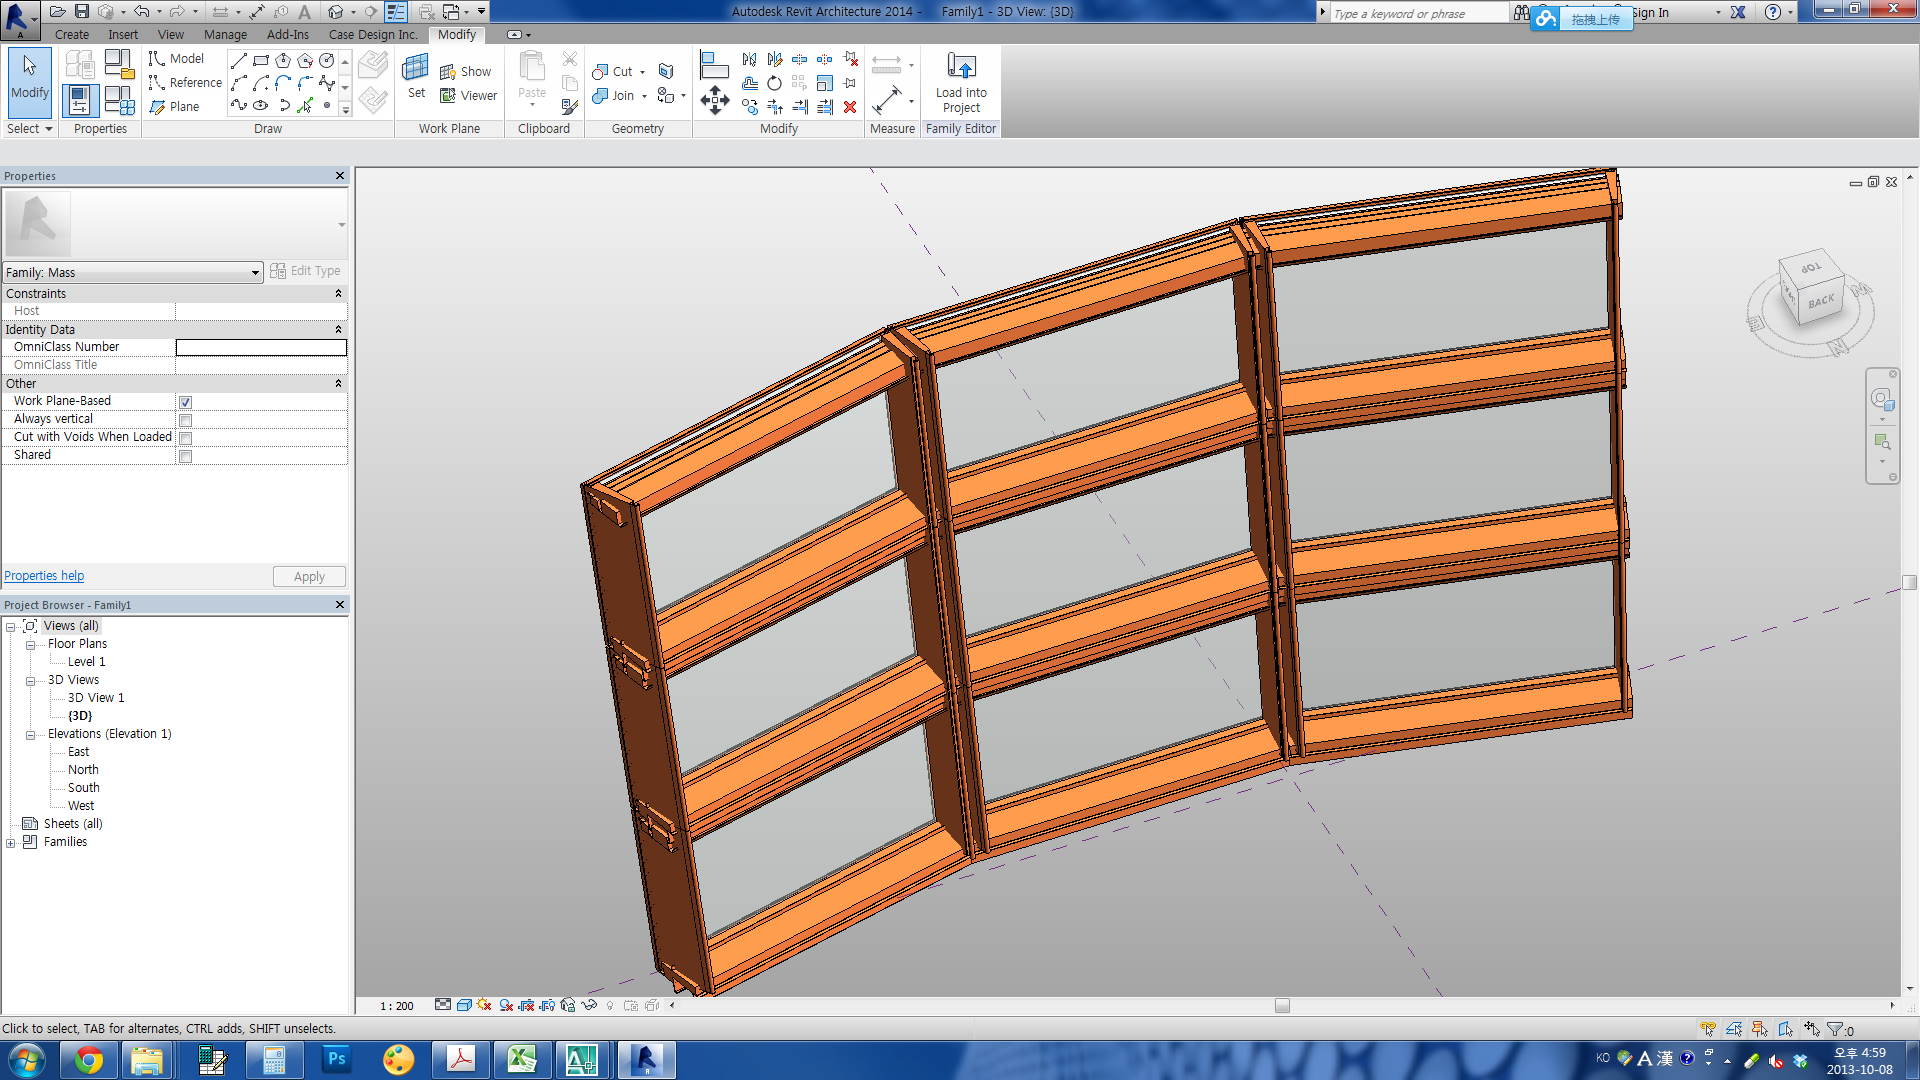Enable the Always vertical checkbox
This screenshot has height=1080, width=1920.
point(186,420)
